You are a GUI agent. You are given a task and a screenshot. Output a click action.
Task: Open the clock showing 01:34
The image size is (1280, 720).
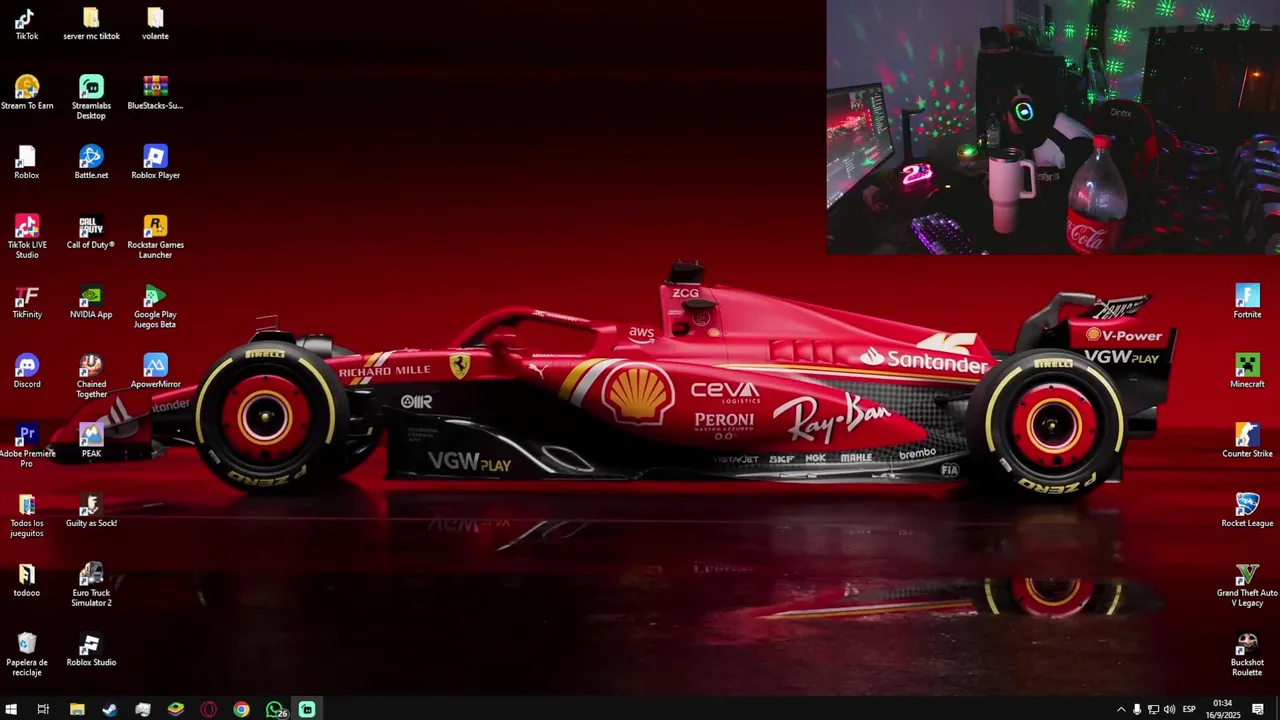[x=1222, y=709]
